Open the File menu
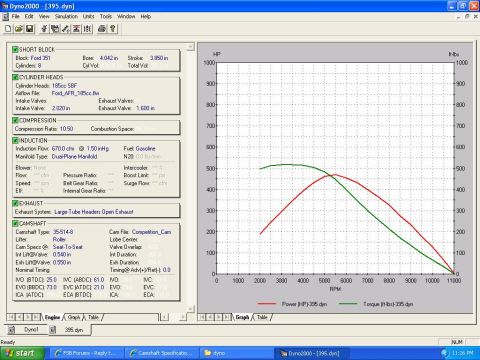The image size is (480, 360). tap(16, 16)
